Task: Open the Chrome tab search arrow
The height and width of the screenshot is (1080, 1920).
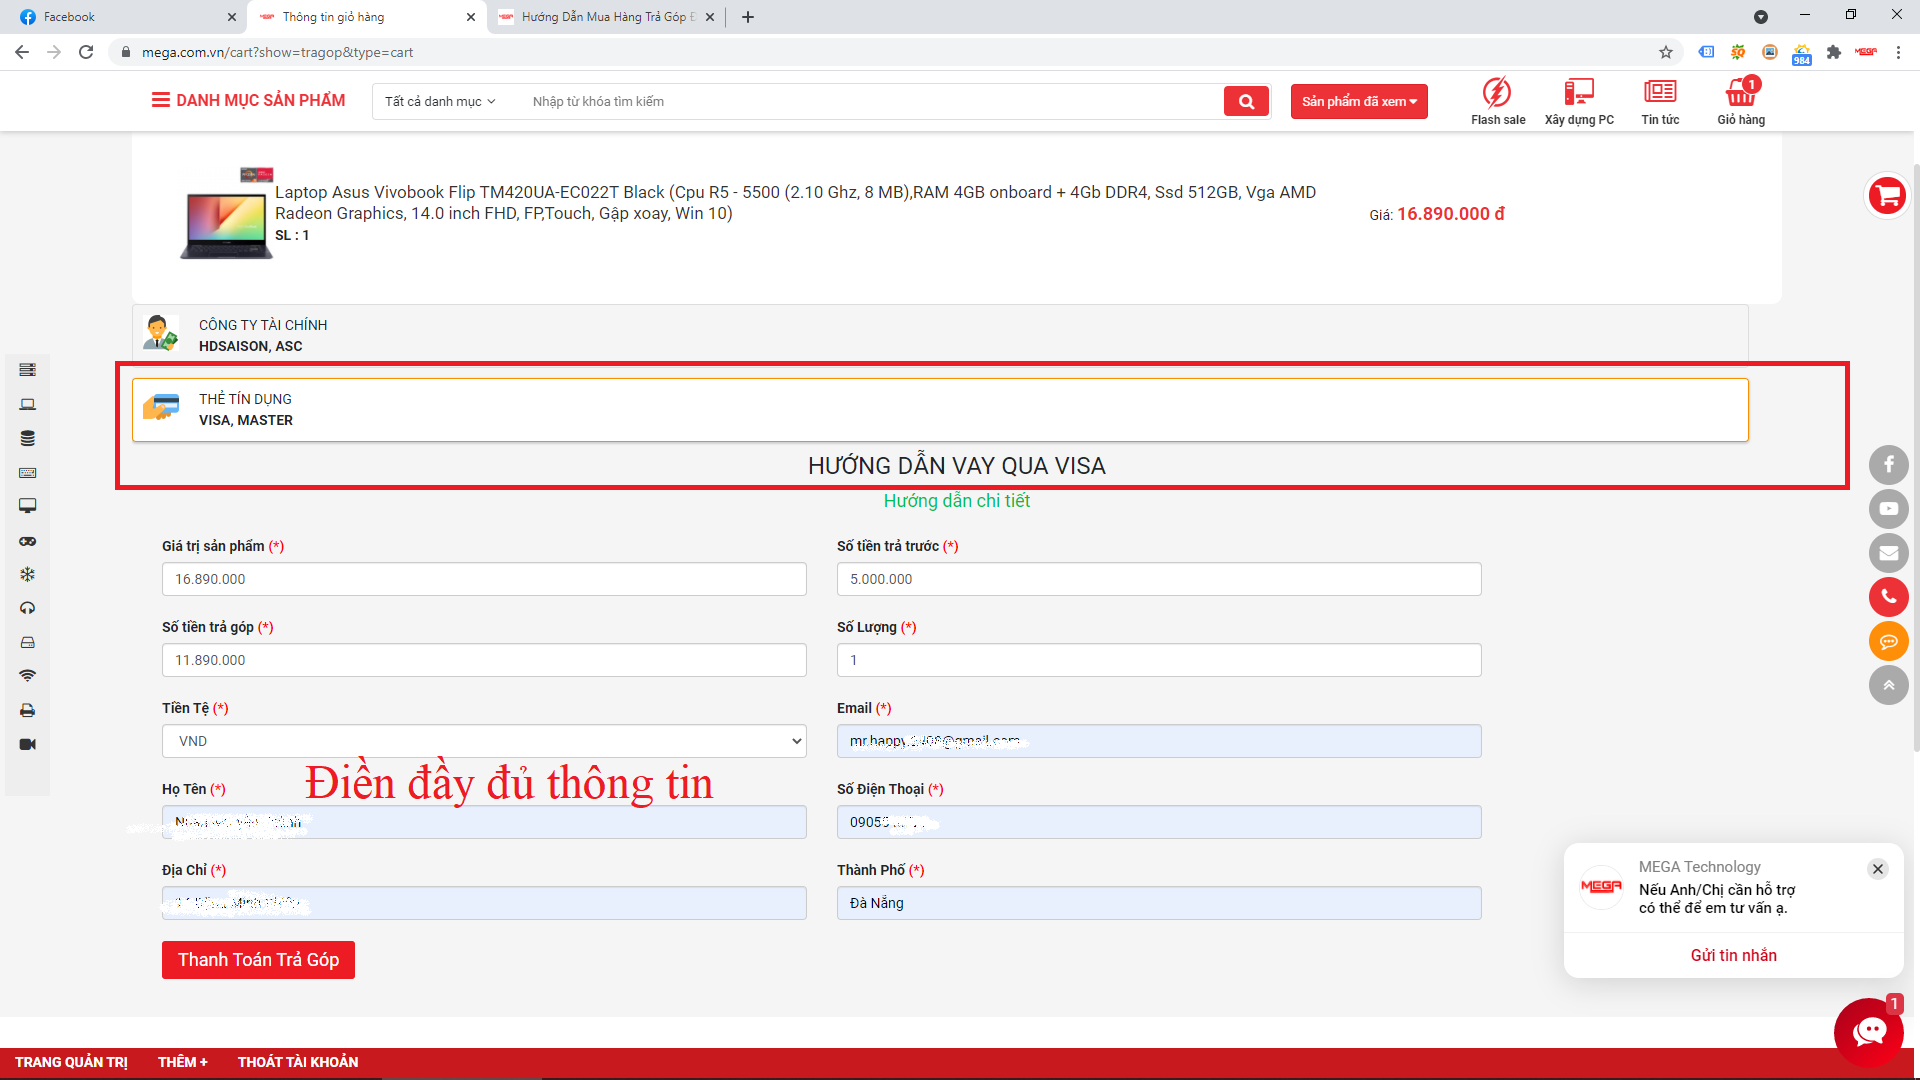Action: (x=1761, y=17)
